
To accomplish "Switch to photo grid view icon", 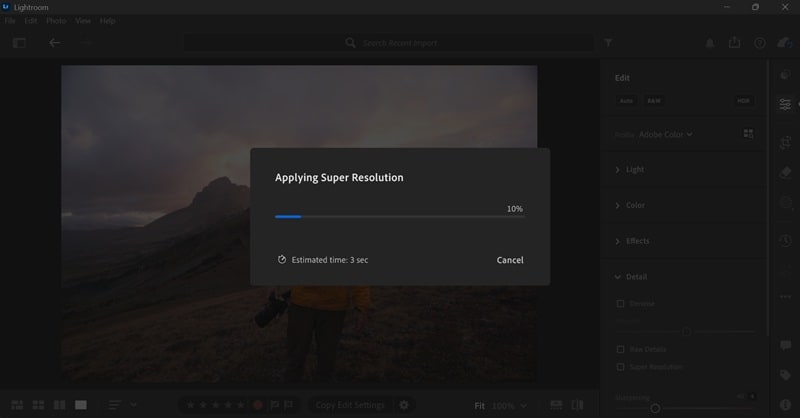I will coord(17,405).
